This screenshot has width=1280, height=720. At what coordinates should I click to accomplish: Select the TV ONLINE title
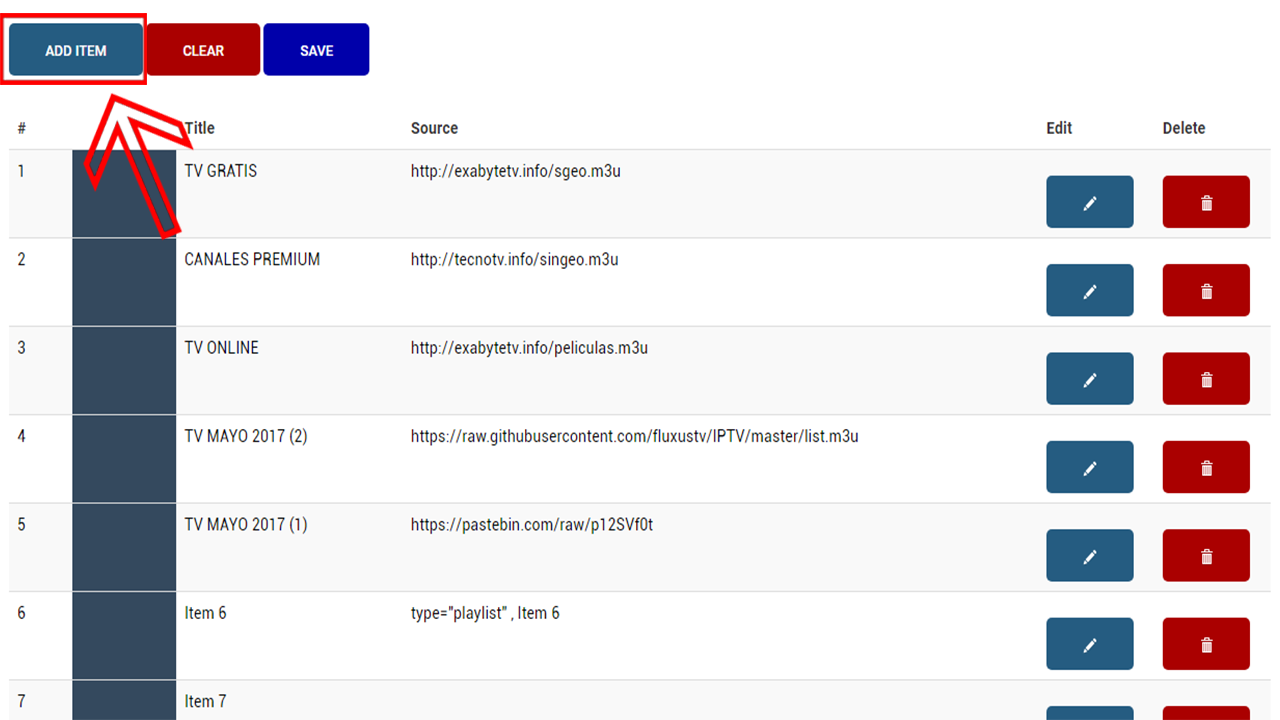coord(222,348)
